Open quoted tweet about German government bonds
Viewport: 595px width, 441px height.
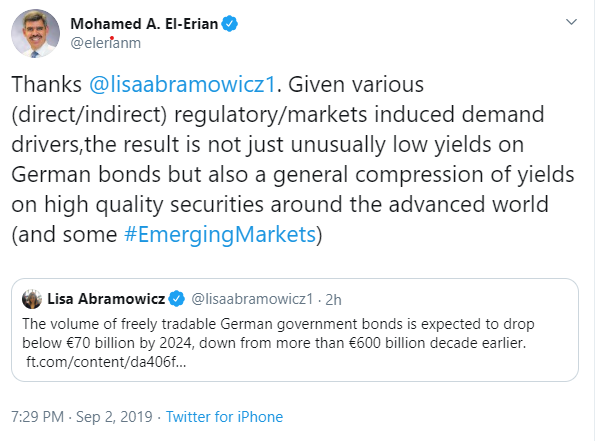click(295, 330)
